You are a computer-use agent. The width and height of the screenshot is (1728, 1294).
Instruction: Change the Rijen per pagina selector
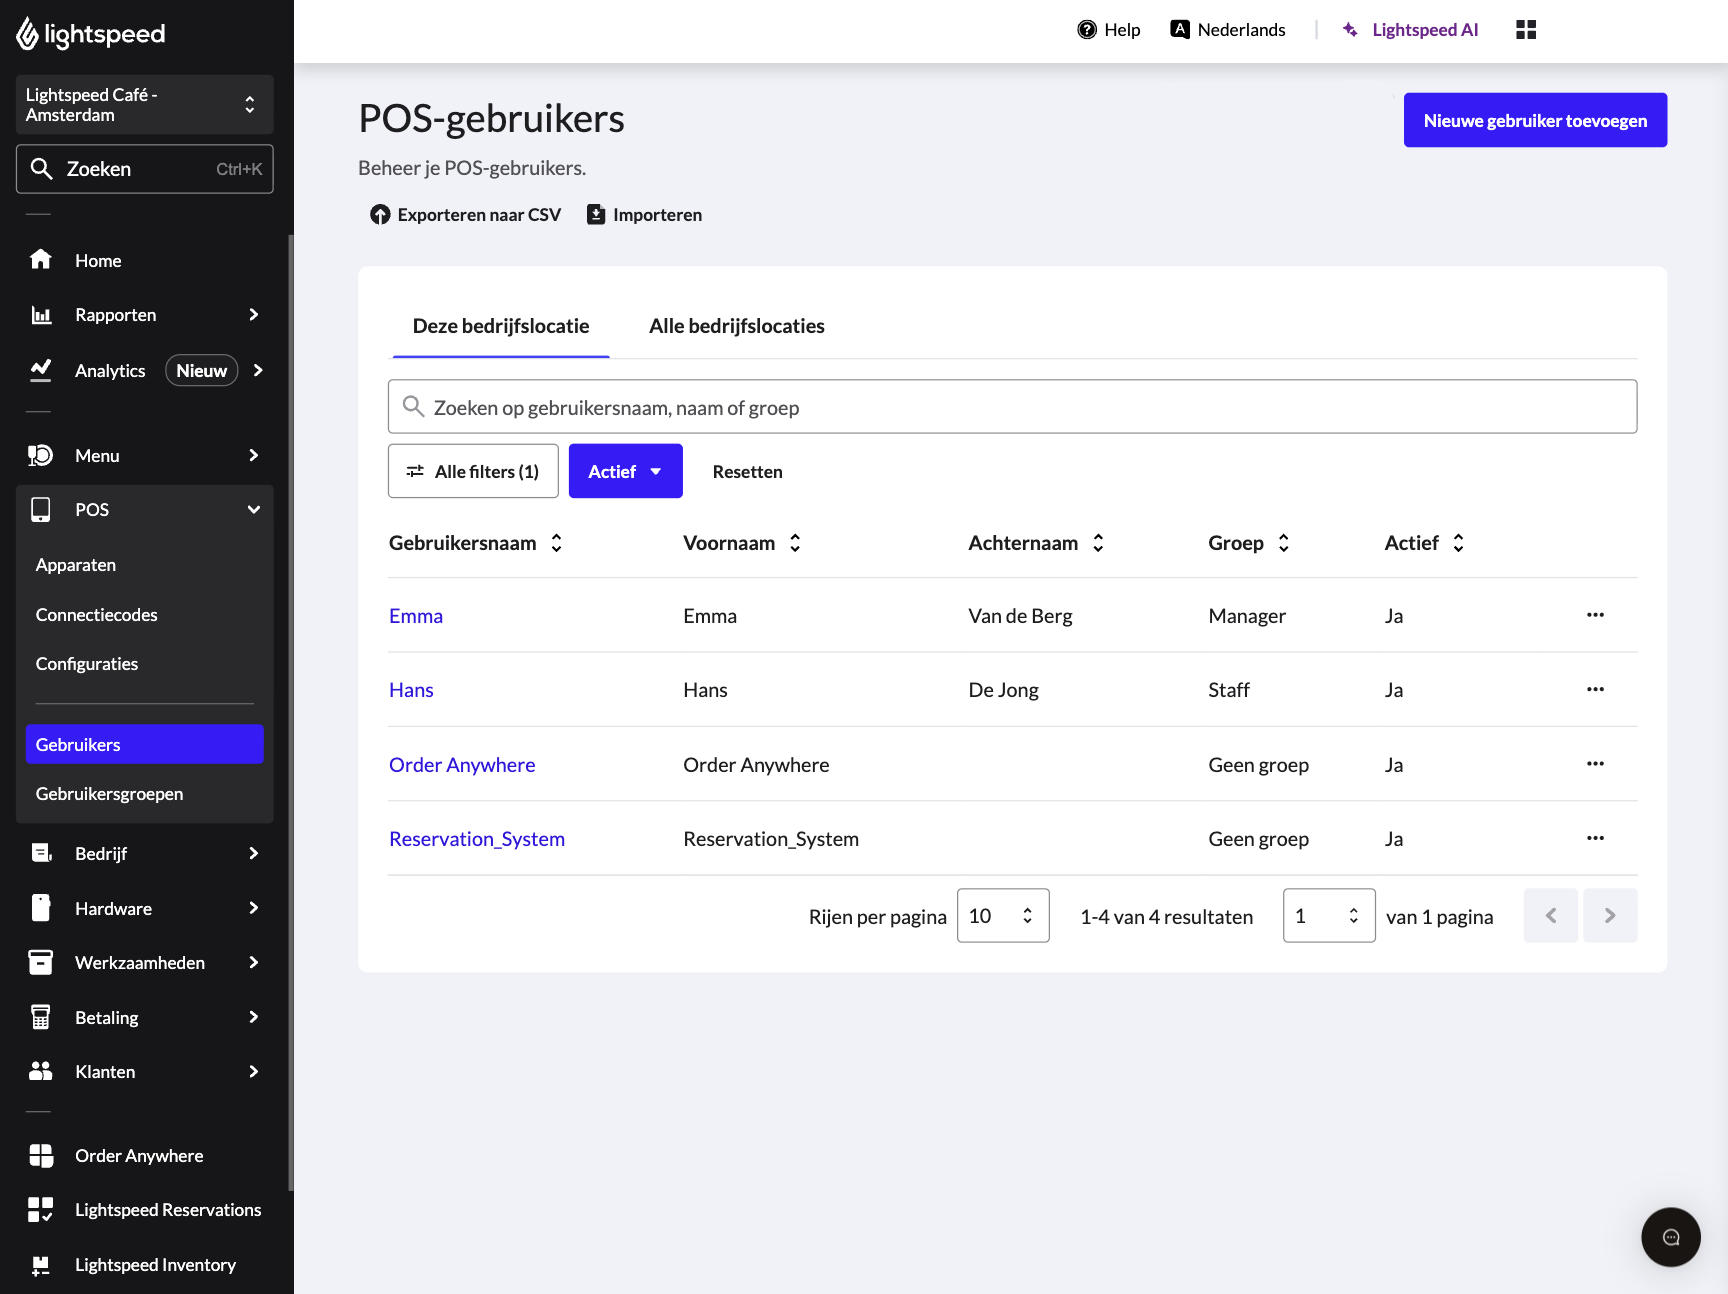click(1003, 915)
